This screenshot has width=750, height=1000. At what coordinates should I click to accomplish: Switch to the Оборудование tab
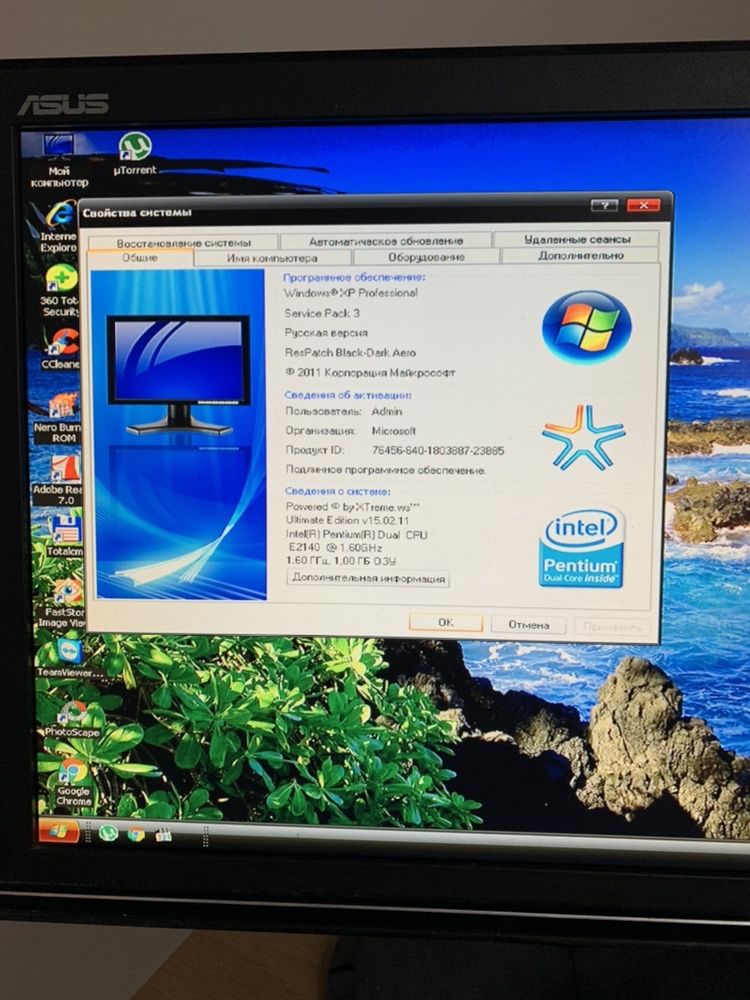coord(426,256)
